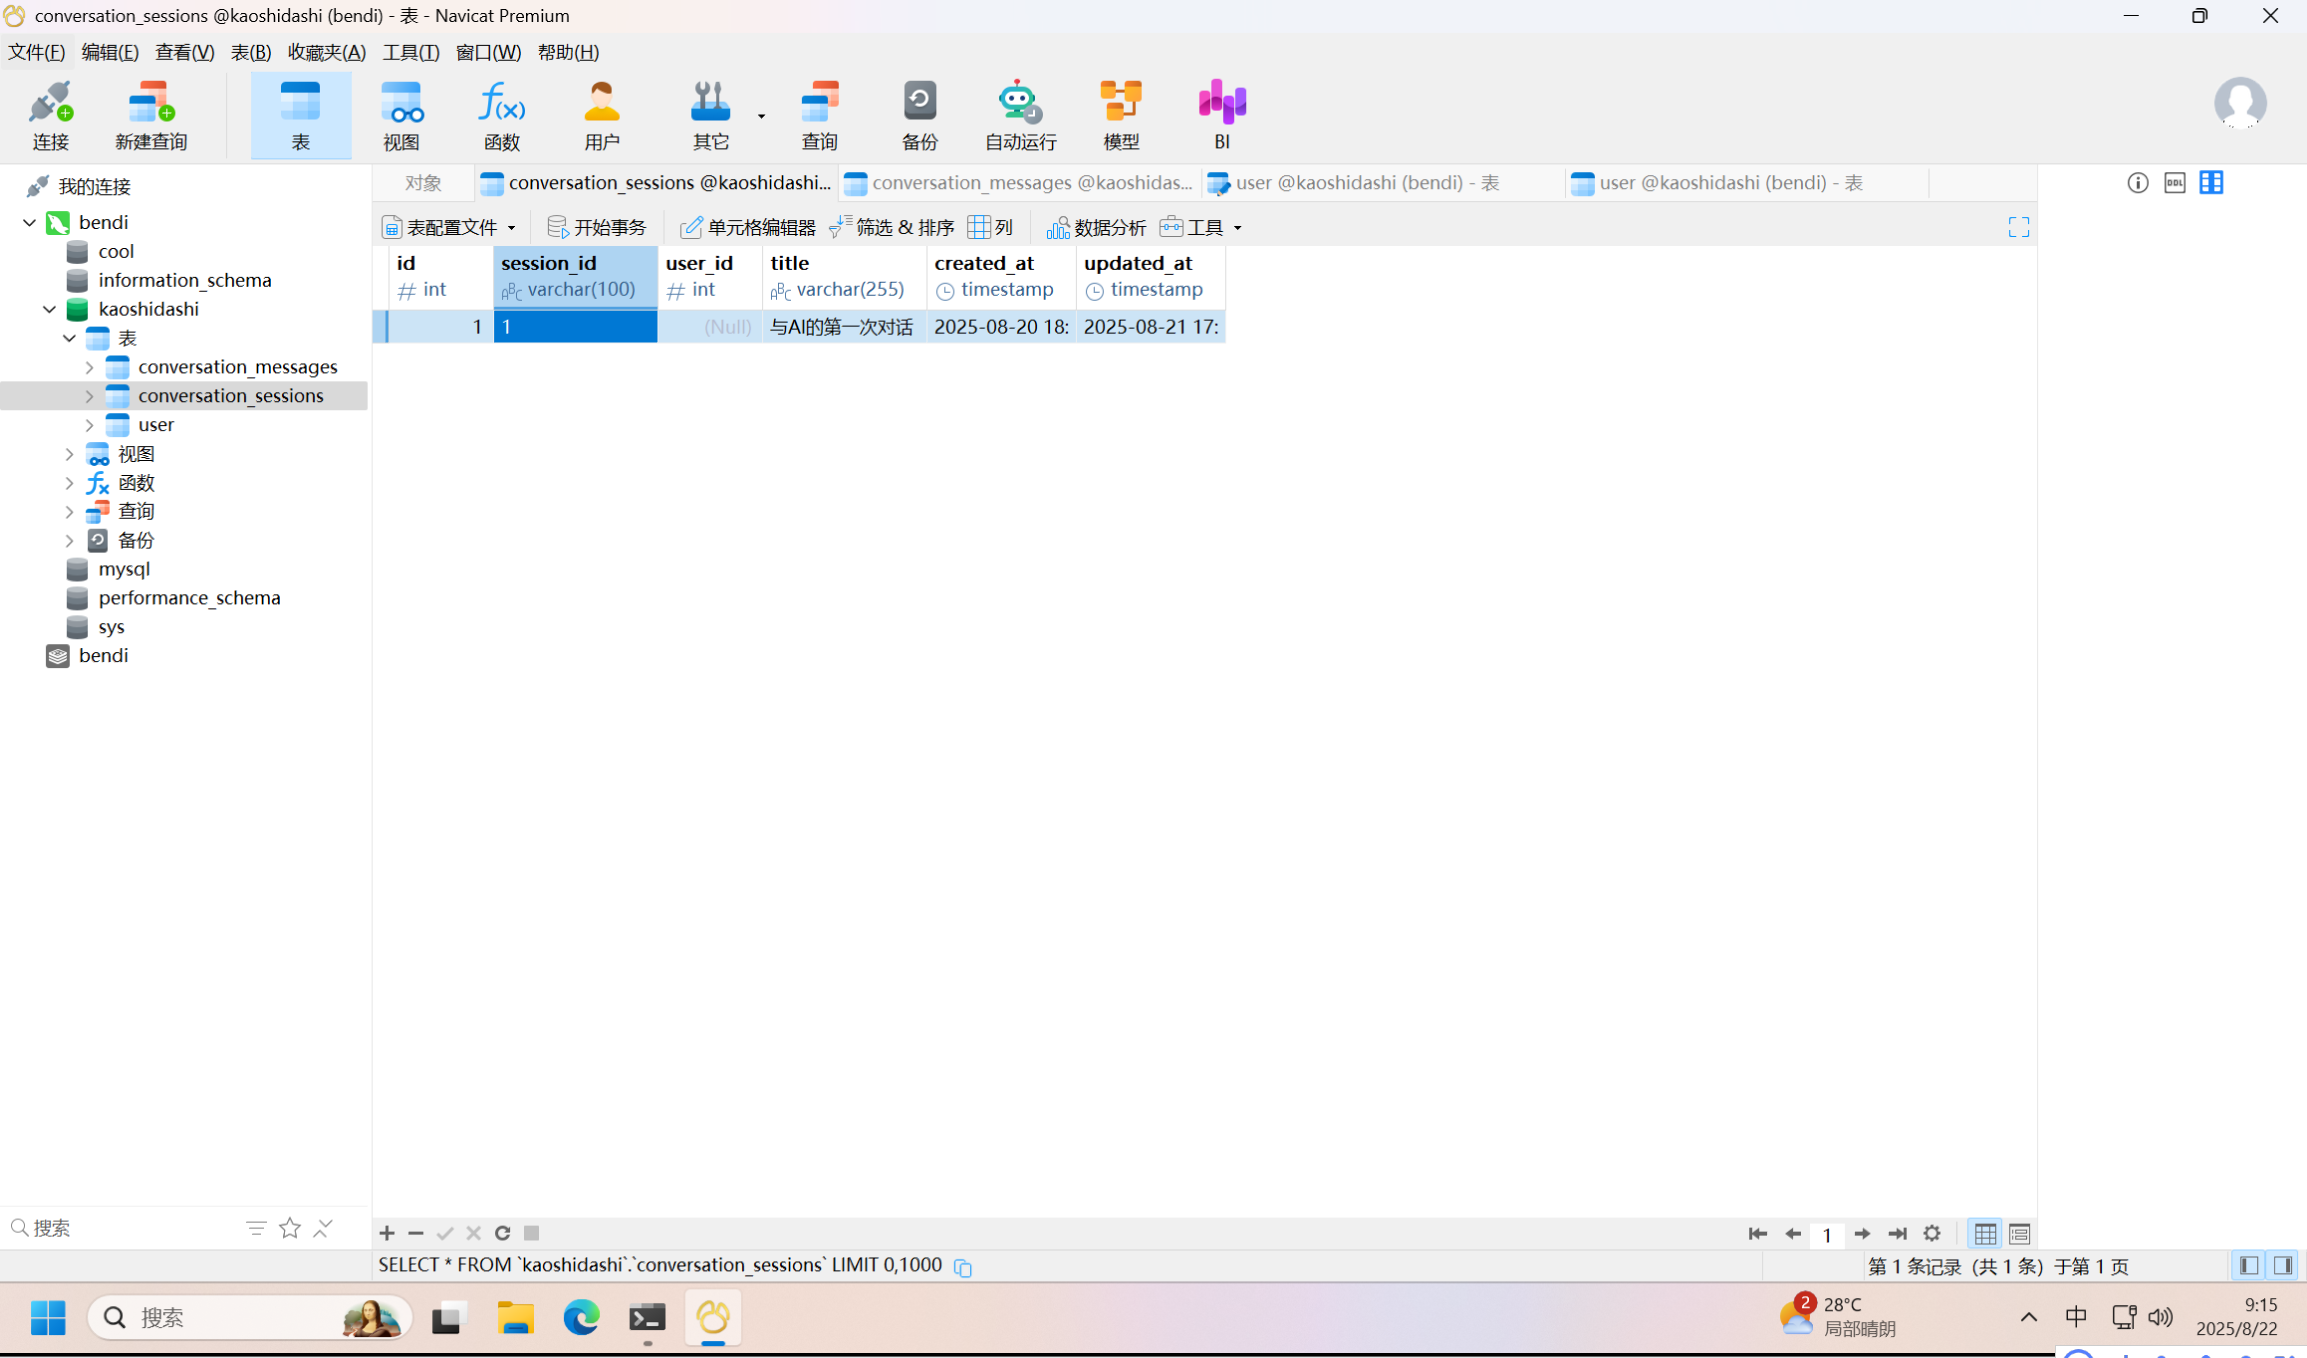The image size is (2307, 1358).
Task: Collapse the 表 tables group
Action: pyautogui.click(x=69, y=339)
